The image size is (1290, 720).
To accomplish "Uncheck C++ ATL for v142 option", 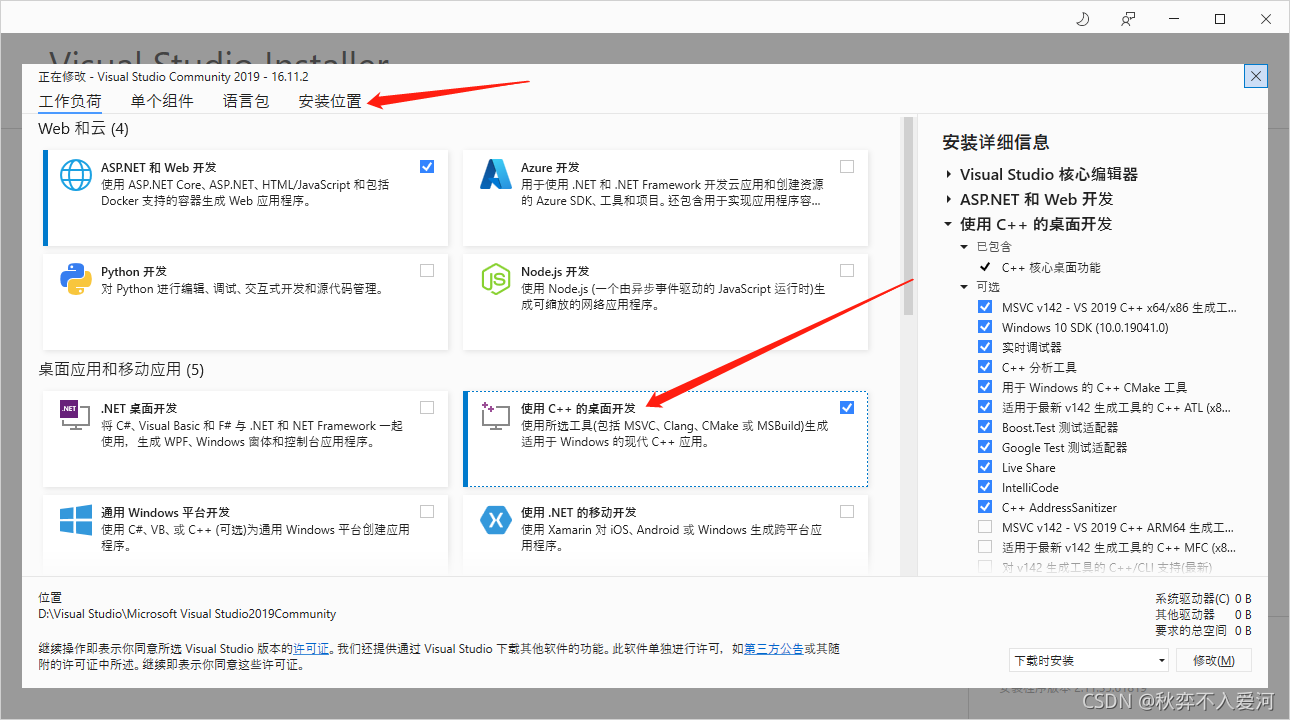I will point(985,407).
